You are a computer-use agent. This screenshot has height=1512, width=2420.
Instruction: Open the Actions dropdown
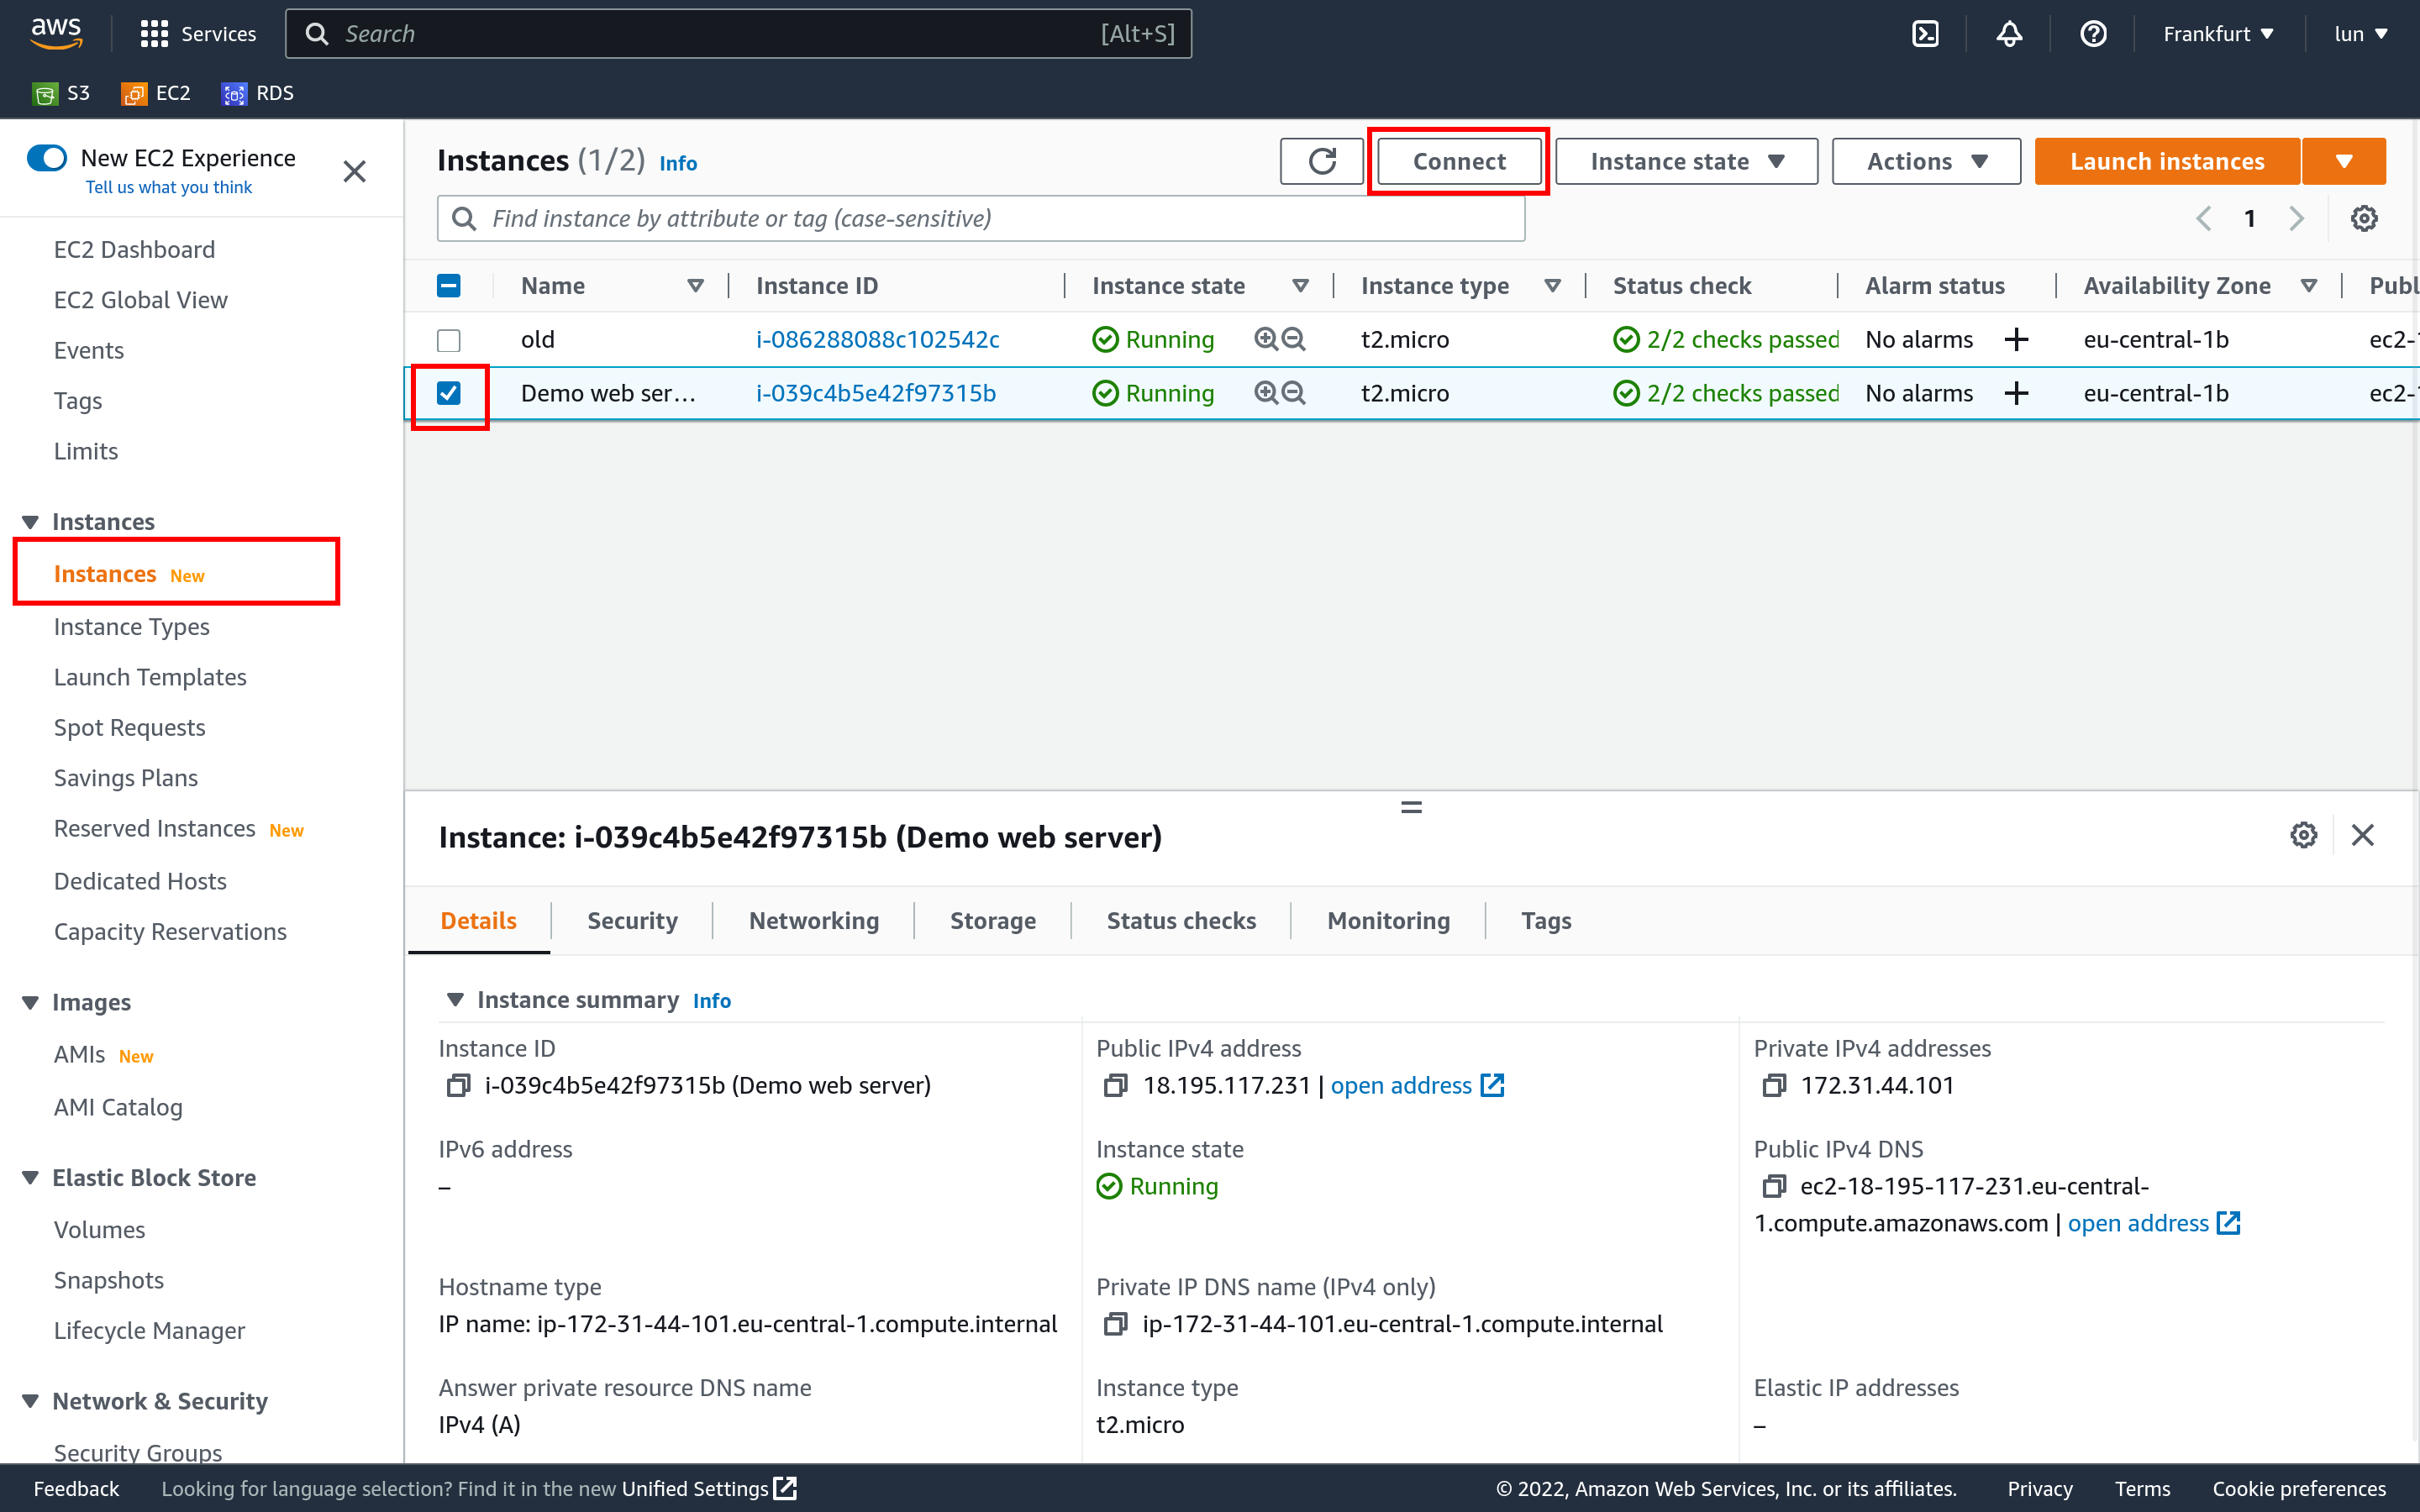pyautogui.click(x=1926, y=161)
